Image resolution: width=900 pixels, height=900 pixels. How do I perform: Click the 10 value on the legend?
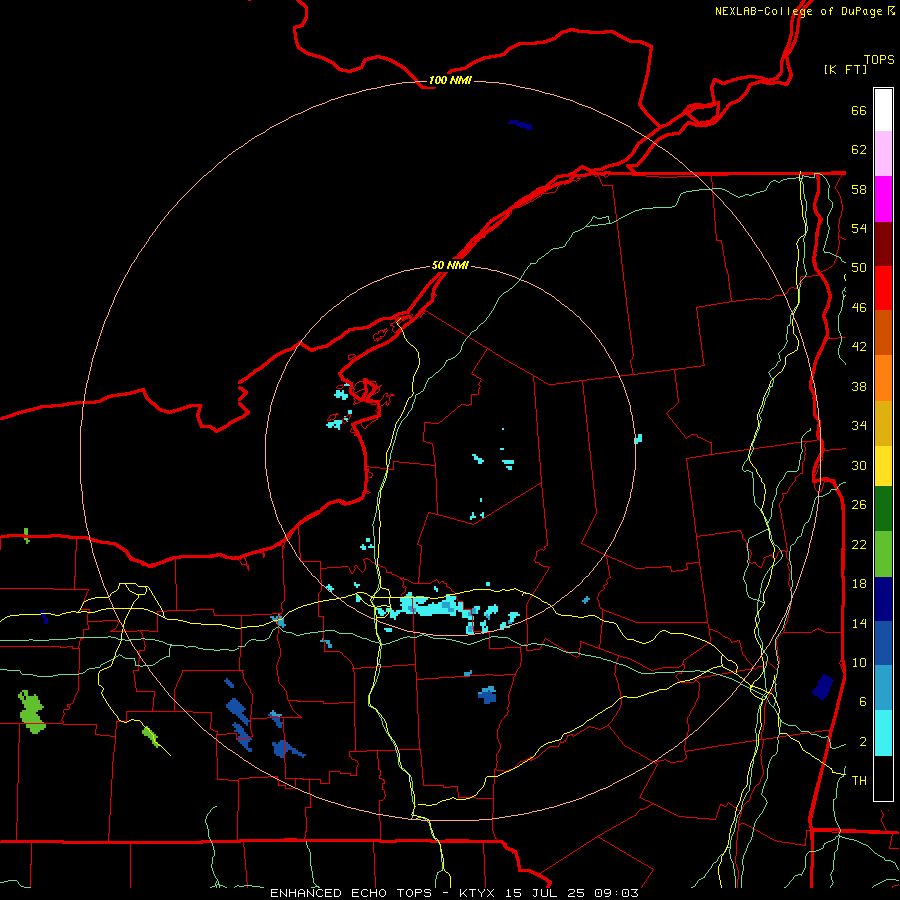(x=859, y=662)
